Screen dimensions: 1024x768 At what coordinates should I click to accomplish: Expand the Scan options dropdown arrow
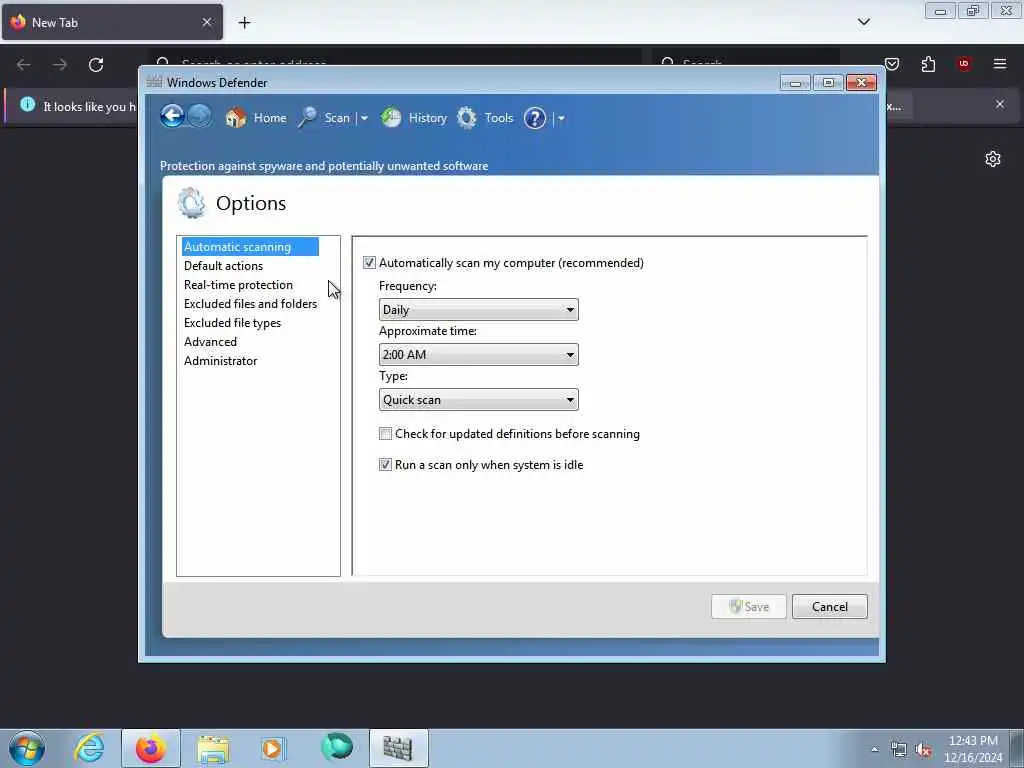pos(364,119)
